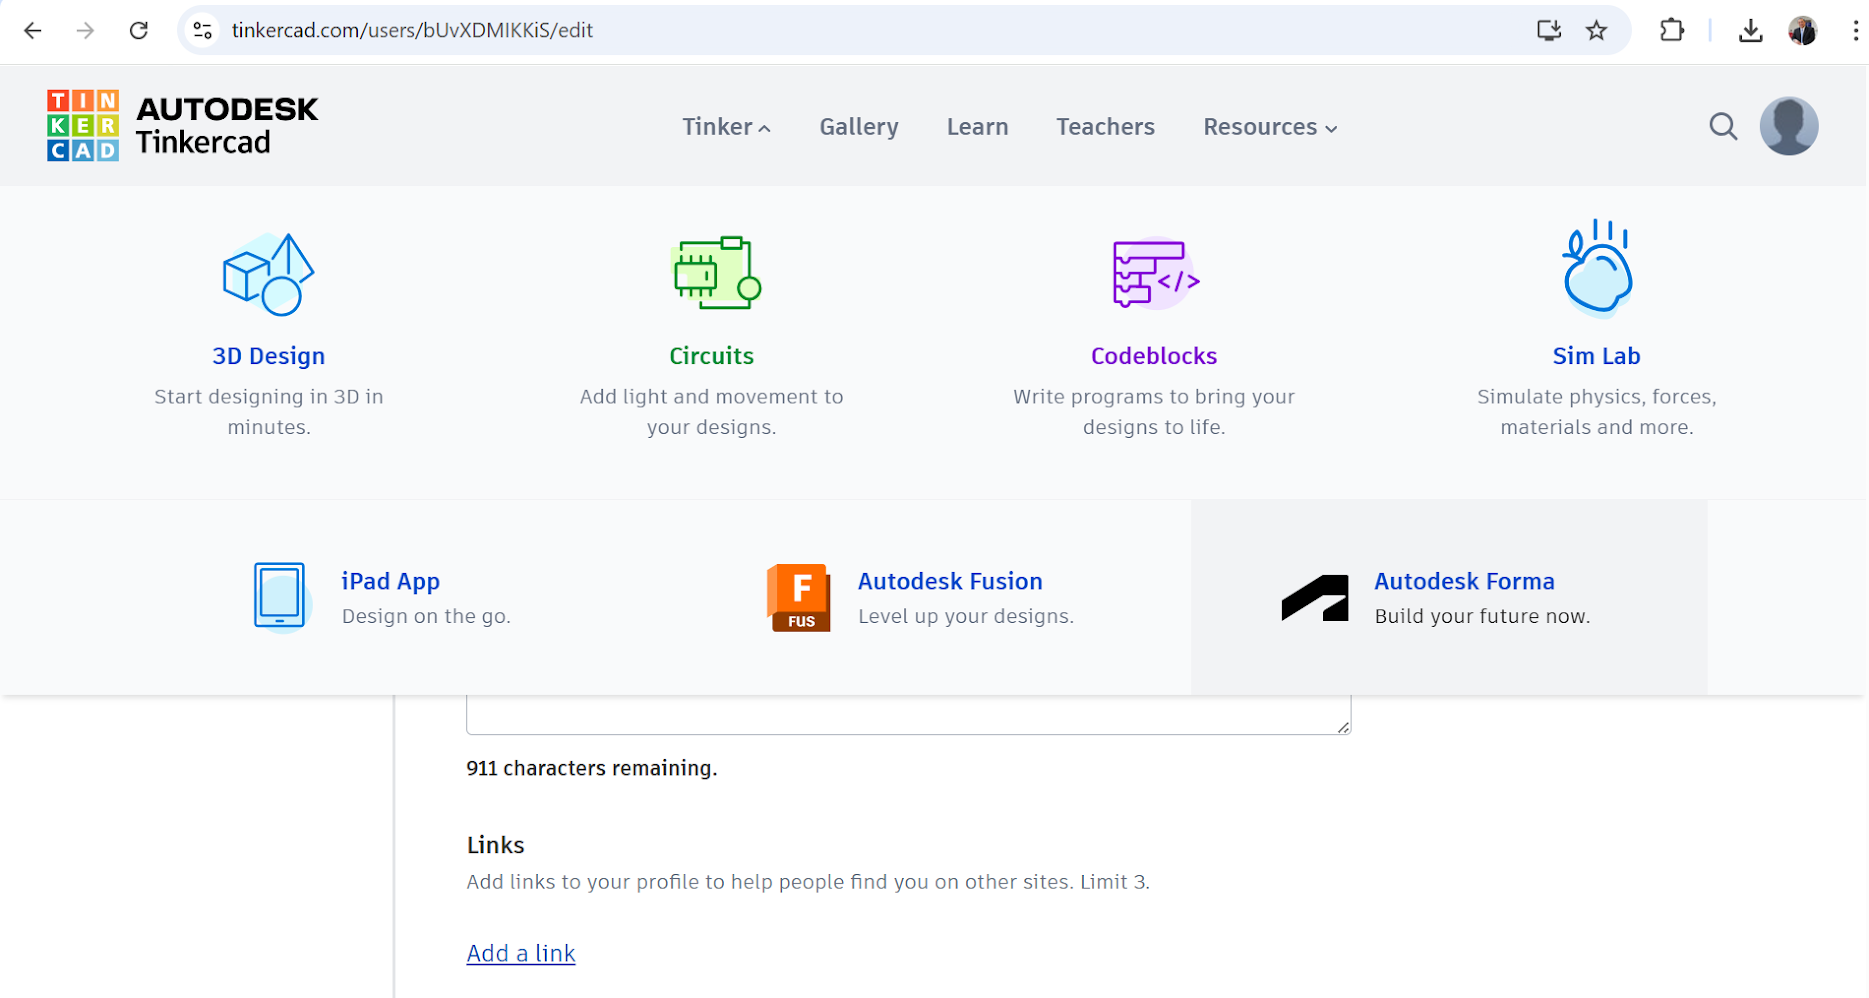Collapse the Tinker menu
The image size is (1869, 998).
[x=726, y=127]
